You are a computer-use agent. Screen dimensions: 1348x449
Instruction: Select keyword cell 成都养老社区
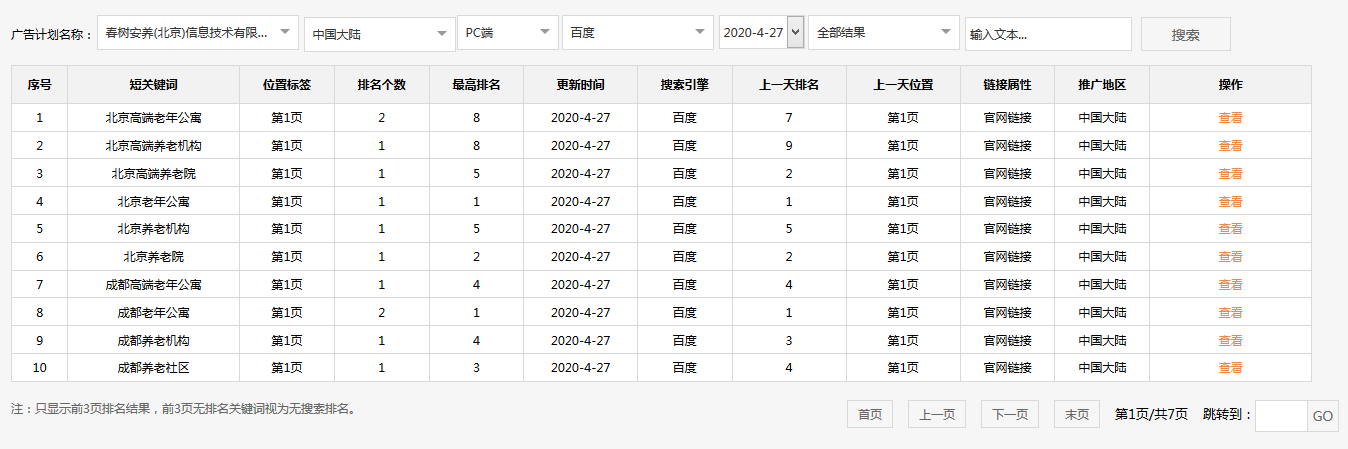(154, 368)
